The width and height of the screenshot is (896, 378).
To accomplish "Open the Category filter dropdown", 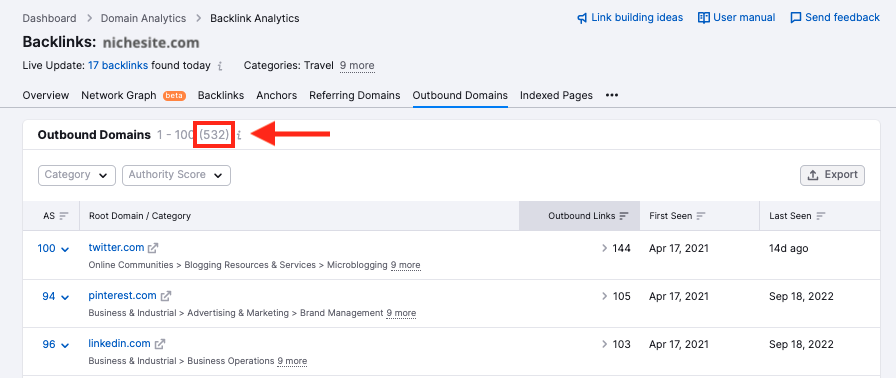I will click(x=77, y=175).
